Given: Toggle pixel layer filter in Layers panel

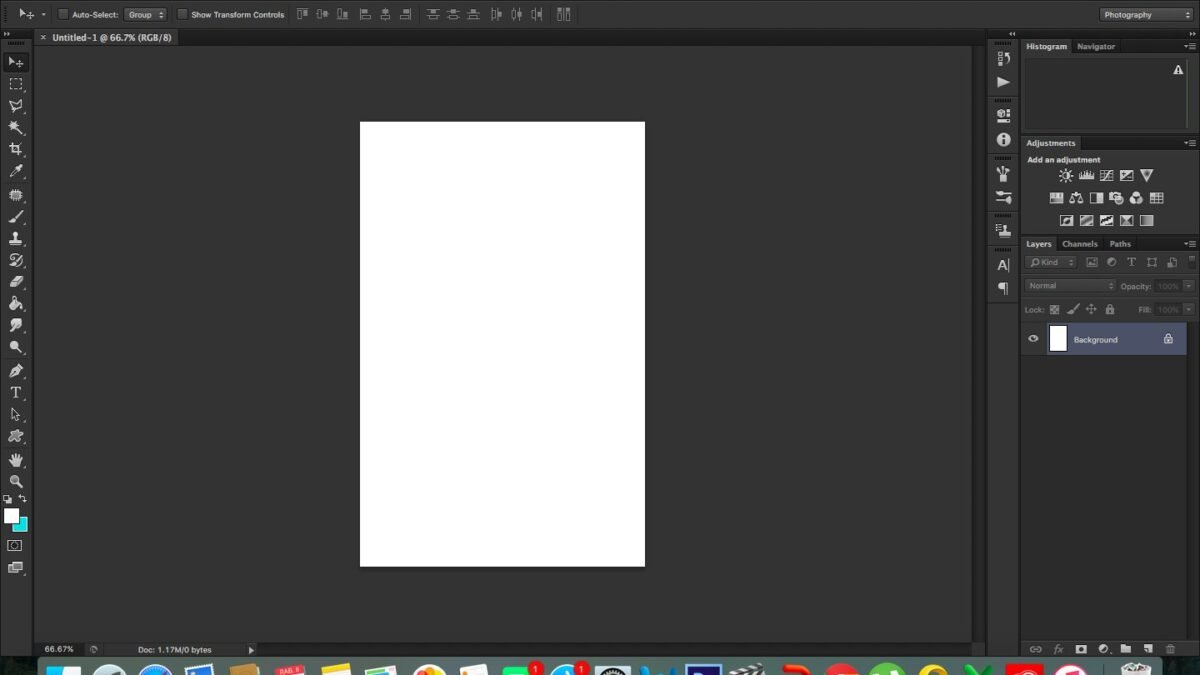Looking at the screenshot, I should (1091, 262).
